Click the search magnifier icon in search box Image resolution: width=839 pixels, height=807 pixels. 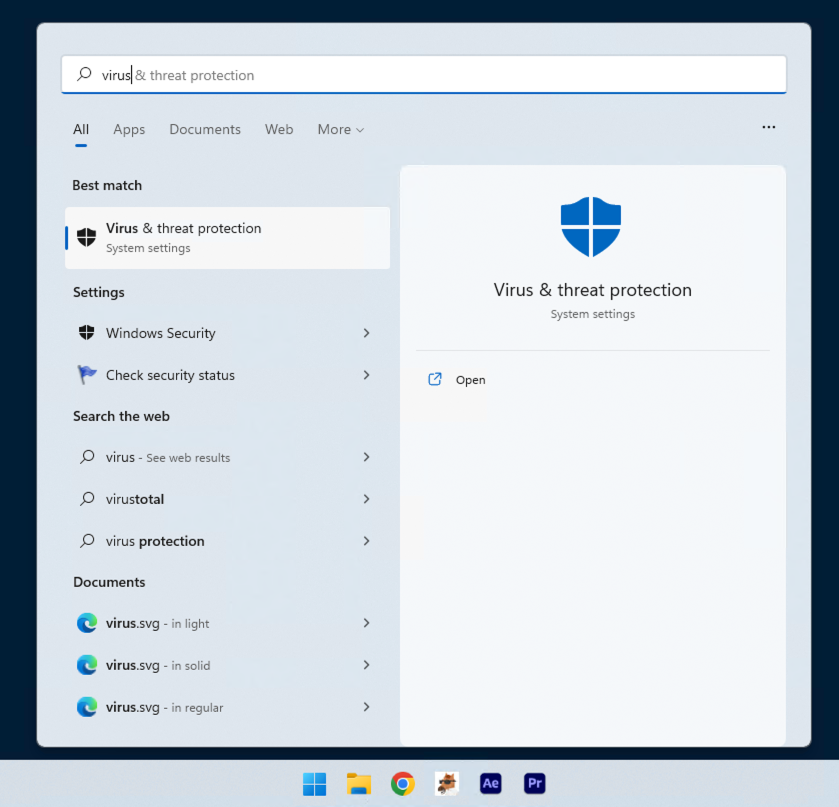[x=84, y=74]
